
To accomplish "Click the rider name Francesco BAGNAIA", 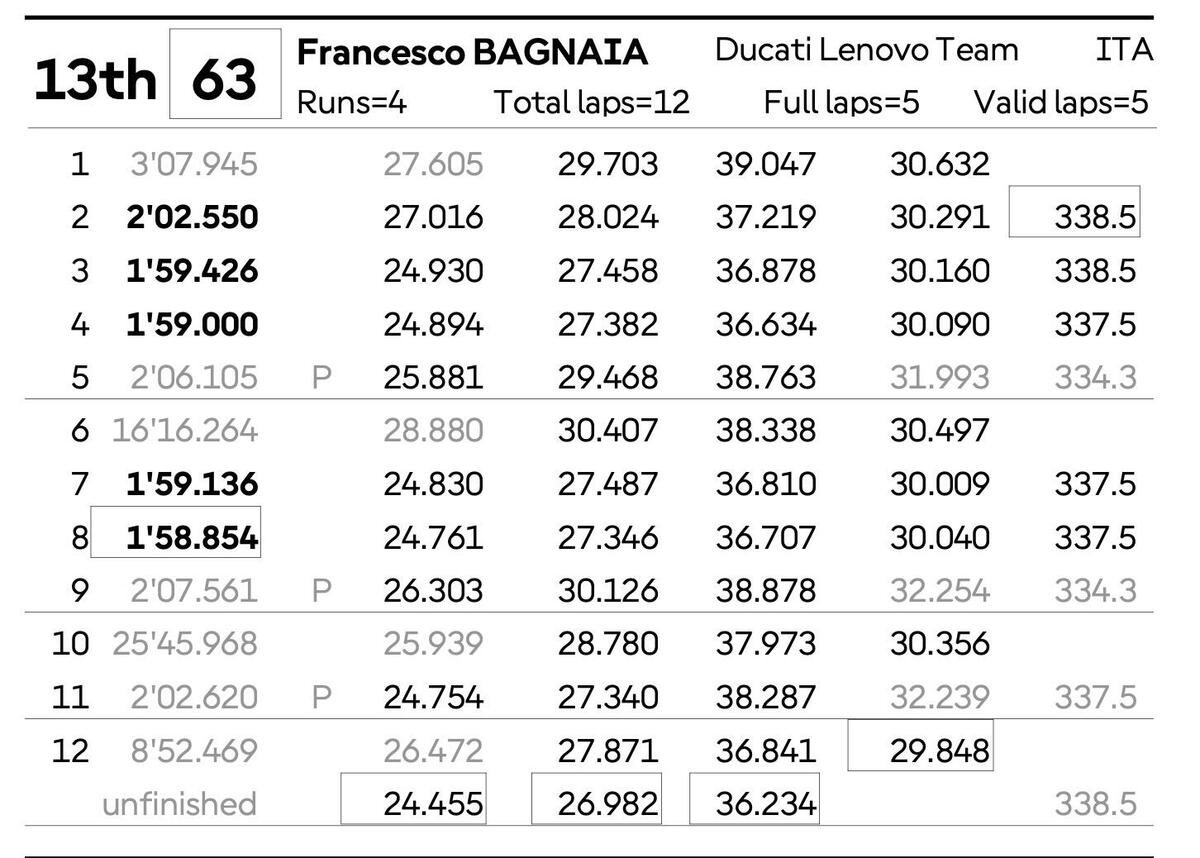I will coord(472,52).
